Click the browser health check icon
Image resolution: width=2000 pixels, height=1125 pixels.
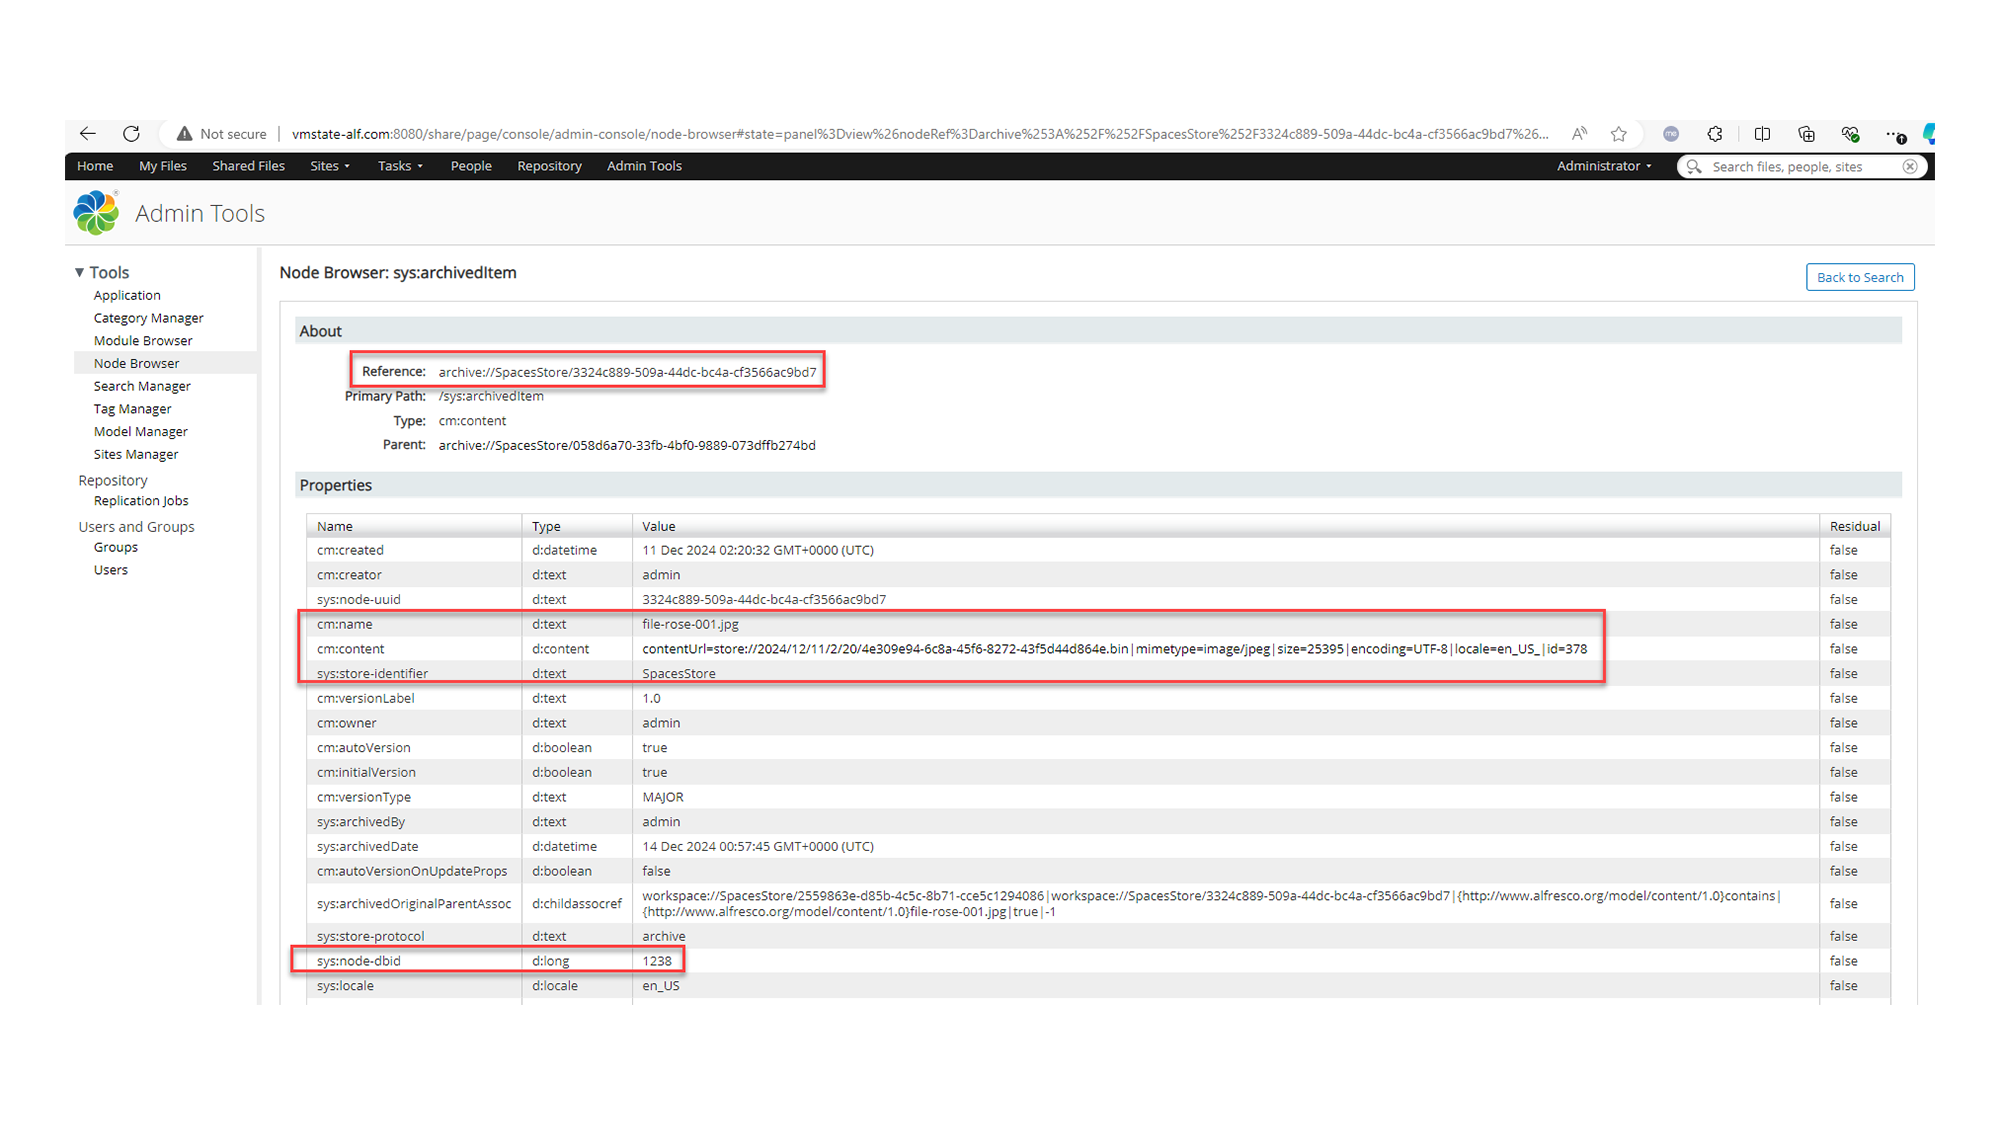[x=1850, y=133]
